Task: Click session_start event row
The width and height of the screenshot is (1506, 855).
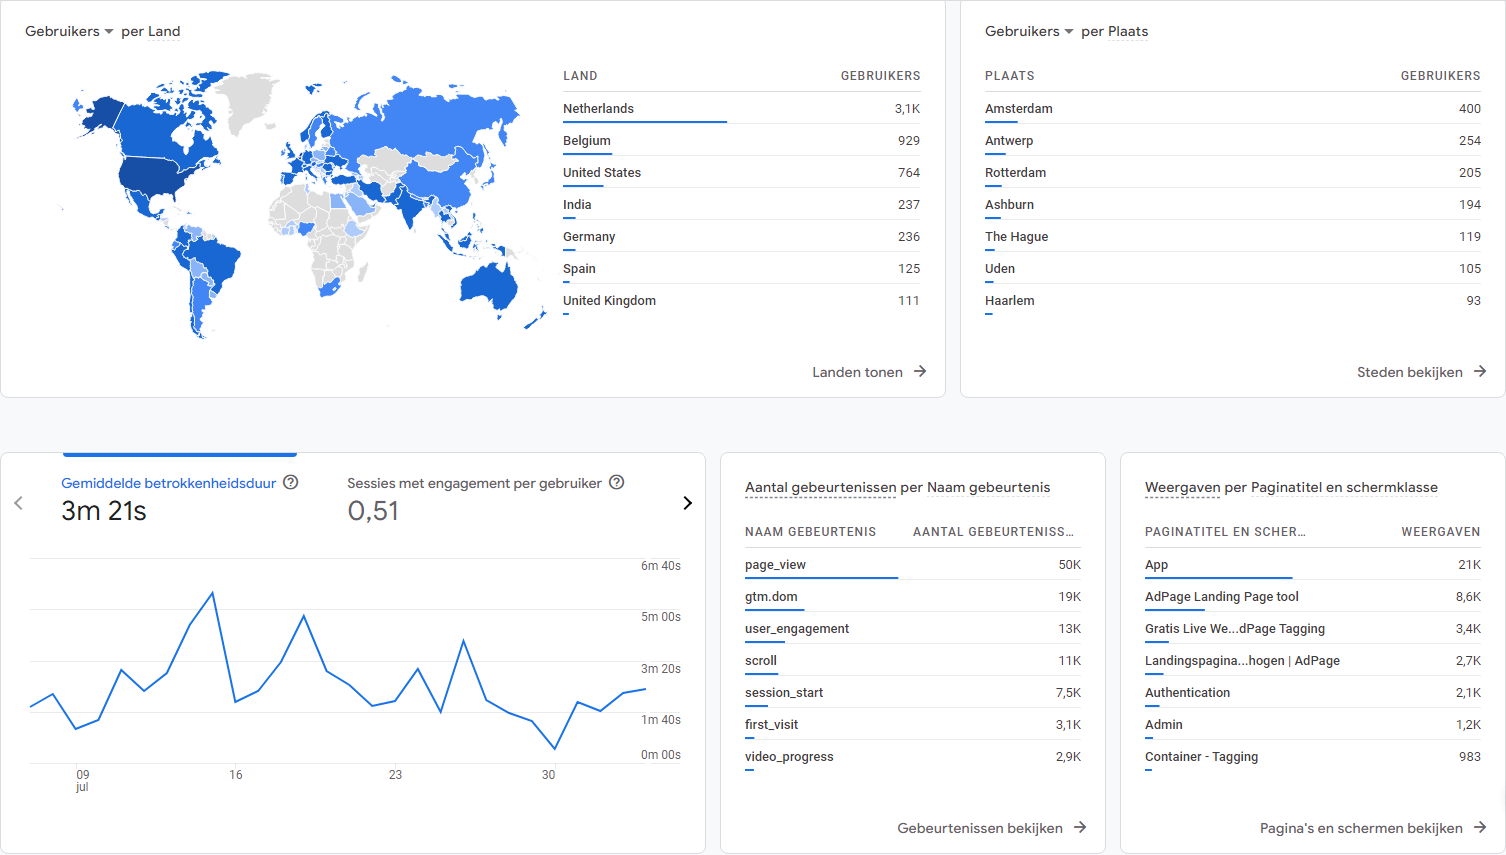Action: click(913, 692)
